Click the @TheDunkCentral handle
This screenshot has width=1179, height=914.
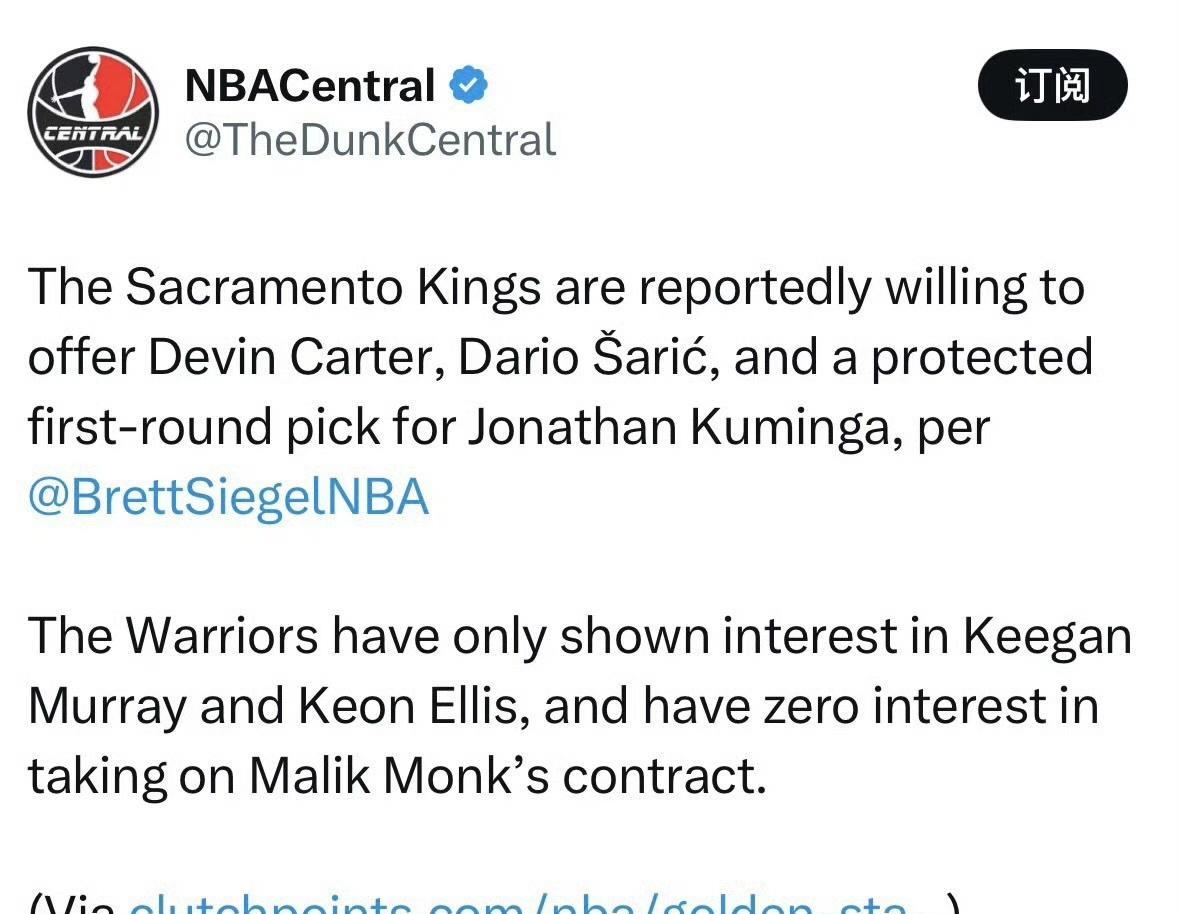[x=370, y=140]
